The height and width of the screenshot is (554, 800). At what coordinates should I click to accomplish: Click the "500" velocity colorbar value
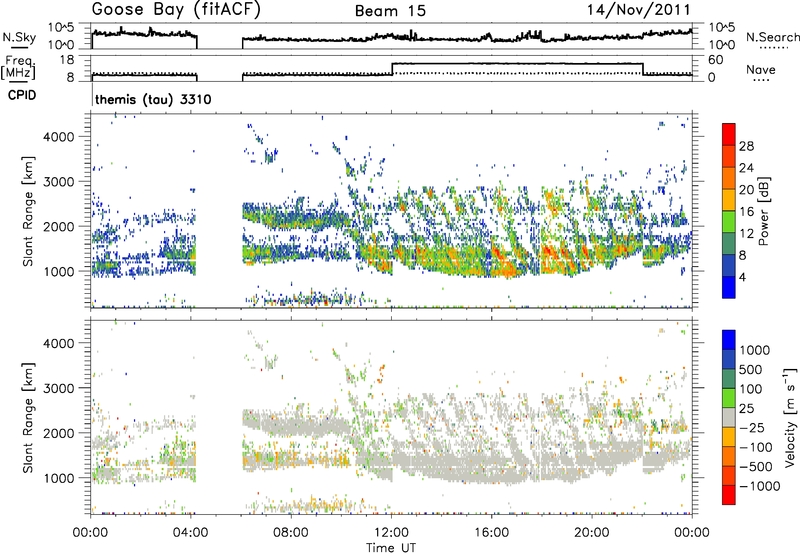[751, 369]
